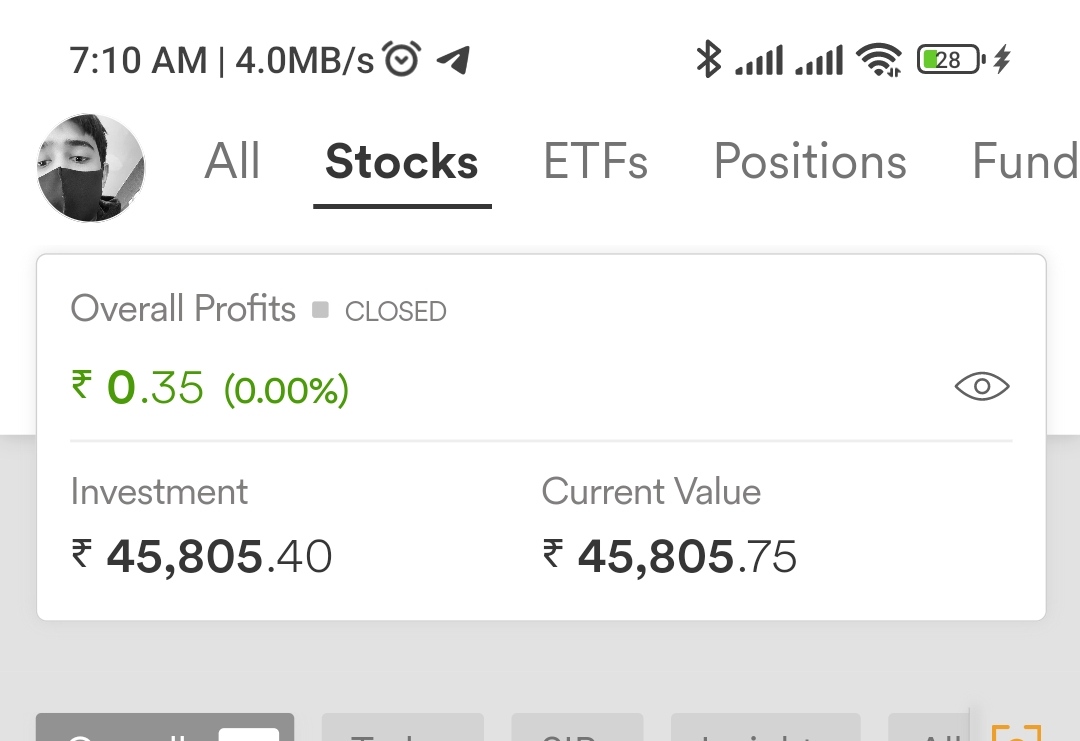Tap the first cellular signal icon

coord(759,60)
